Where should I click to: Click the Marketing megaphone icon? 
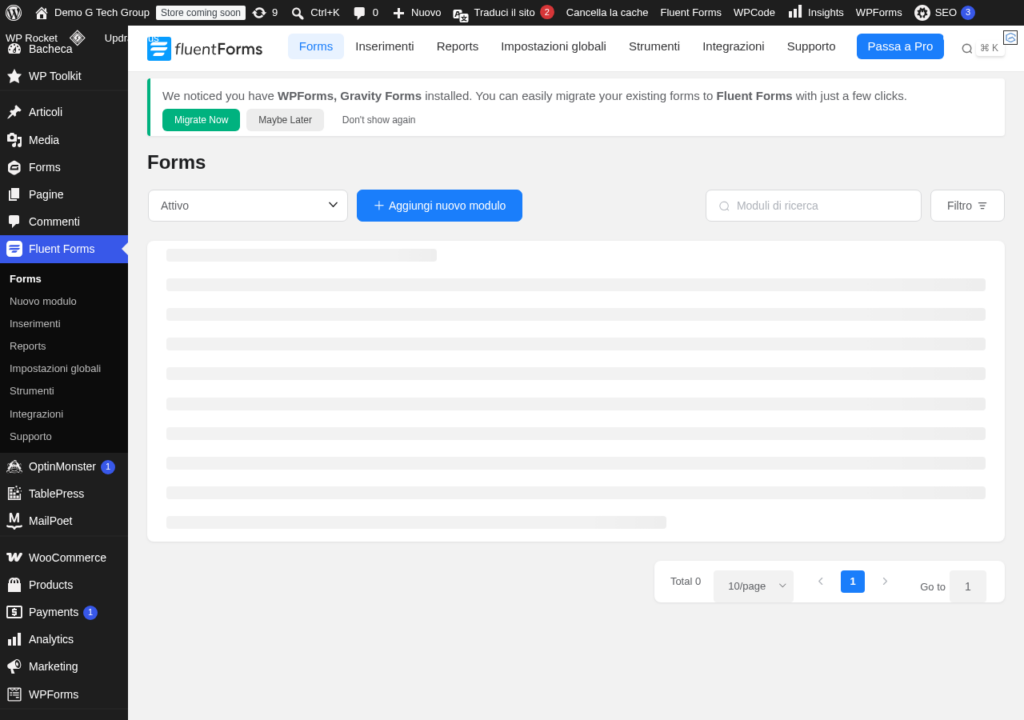pos(14,666)
